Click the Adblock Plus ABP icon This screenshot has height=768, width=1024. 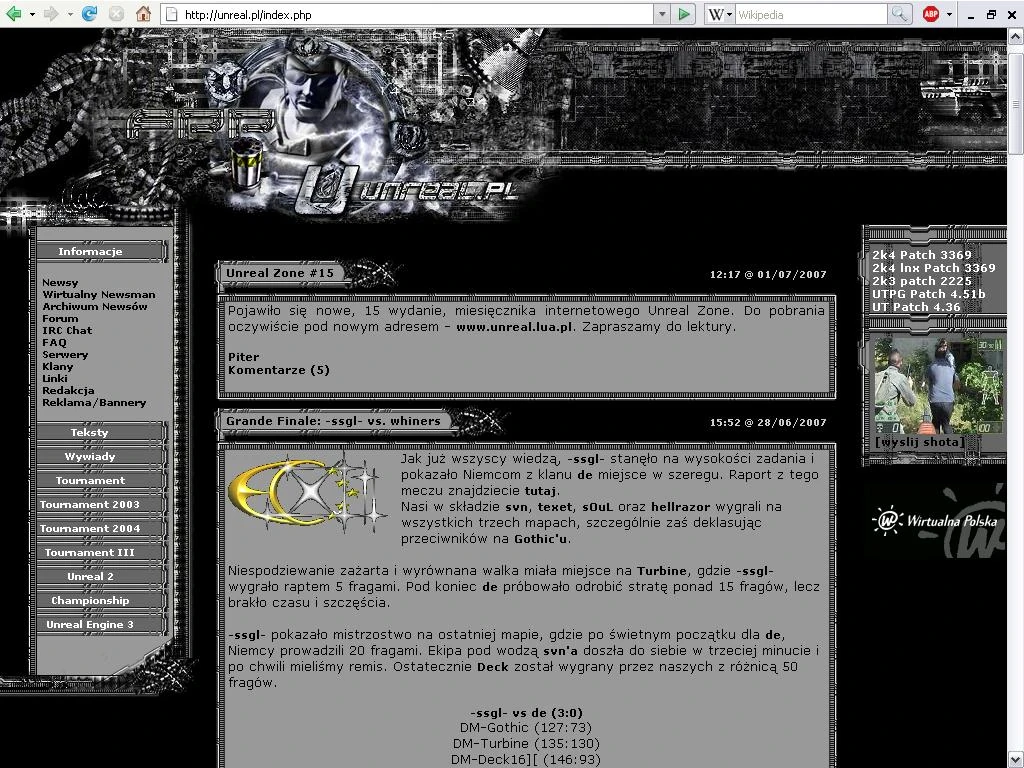pyautogui.click(x=931, y=14)
